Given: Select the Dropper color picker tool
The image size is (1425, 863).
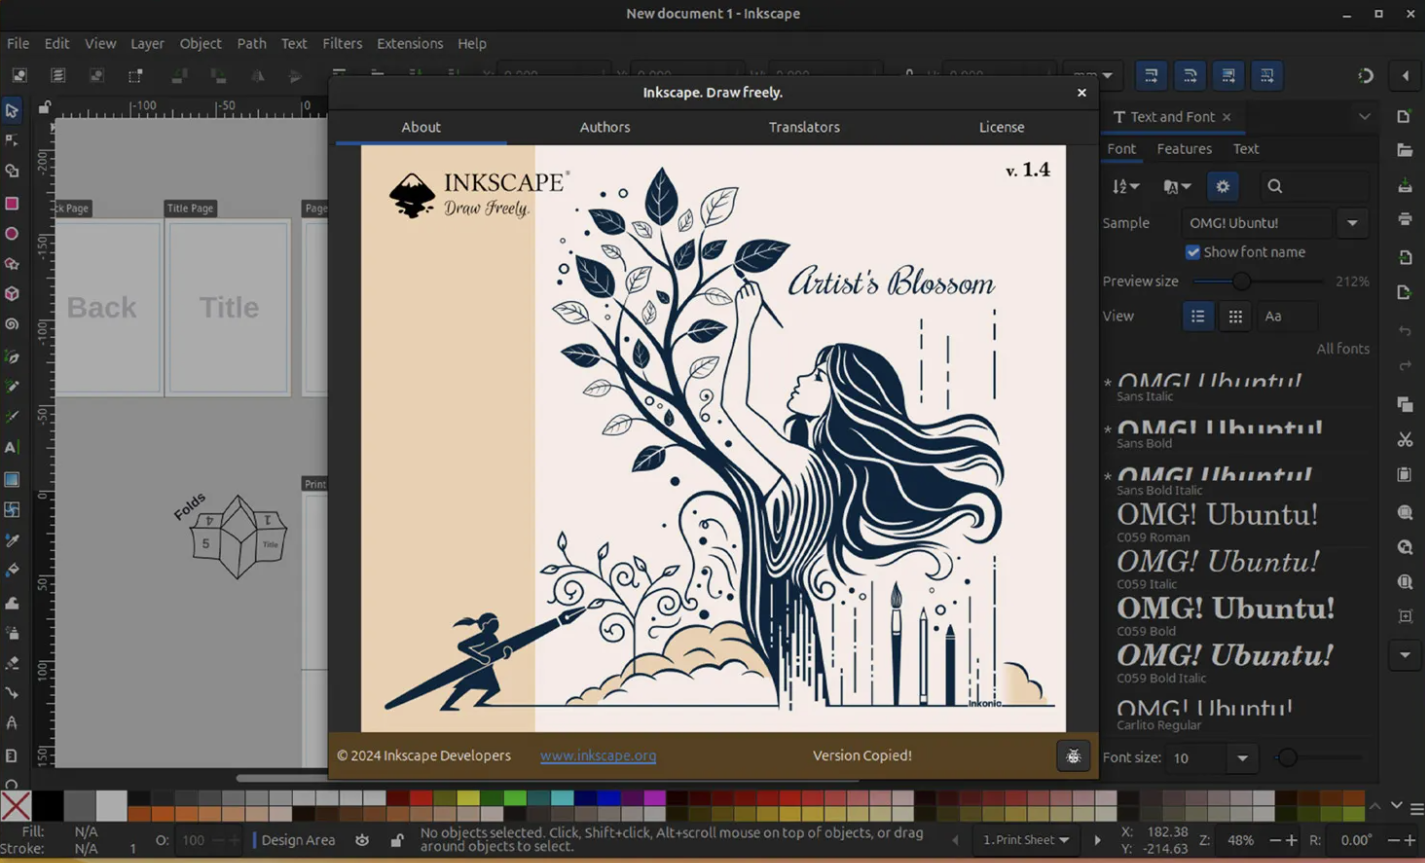Looking at the screenshot, I should pos(11,540).
